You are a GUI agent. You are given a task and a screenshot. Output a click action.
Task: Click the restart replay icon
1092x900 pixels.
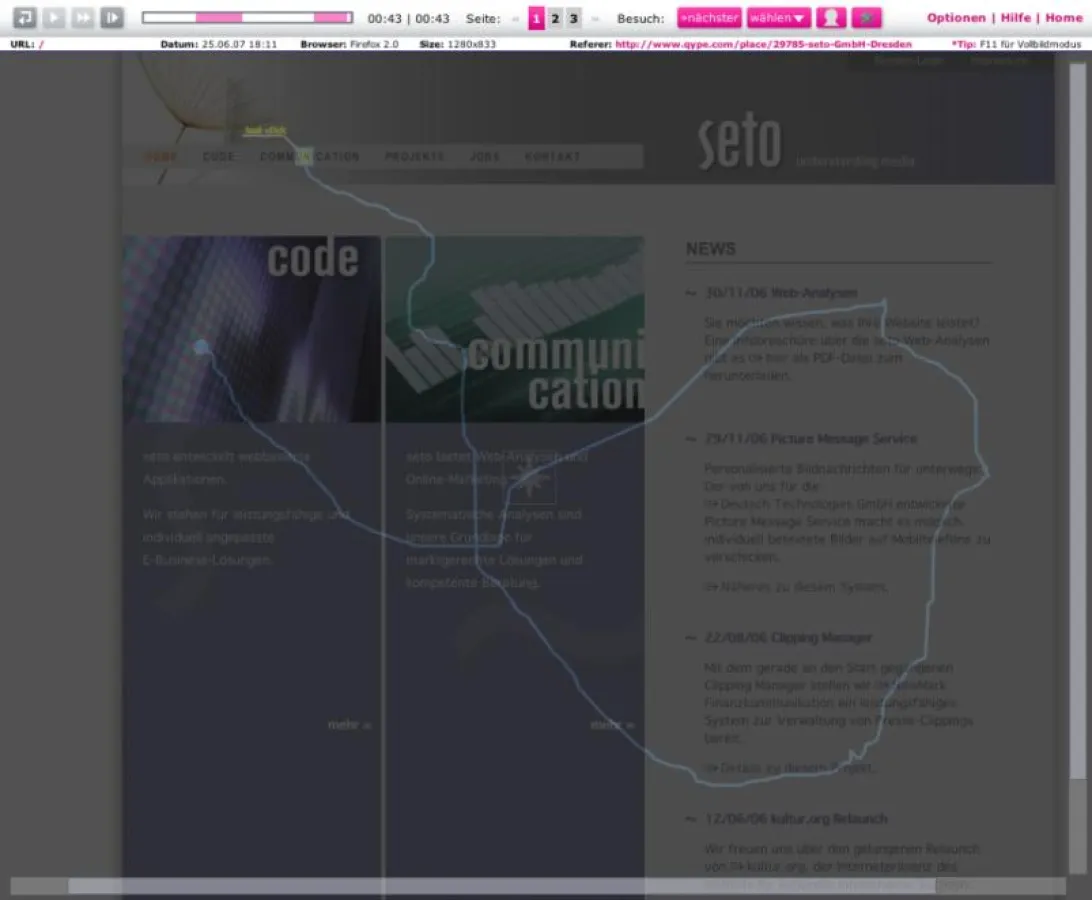point(24,18)
